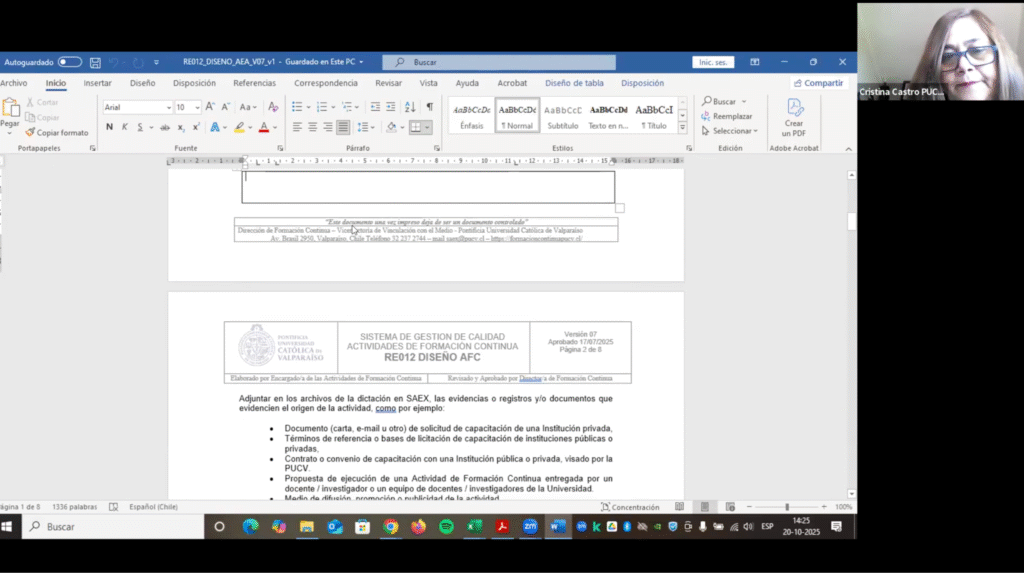The height and width of the screenshot is (573, 1024).
Task: Apply bold formatting with N button
Action: (110, 127)
